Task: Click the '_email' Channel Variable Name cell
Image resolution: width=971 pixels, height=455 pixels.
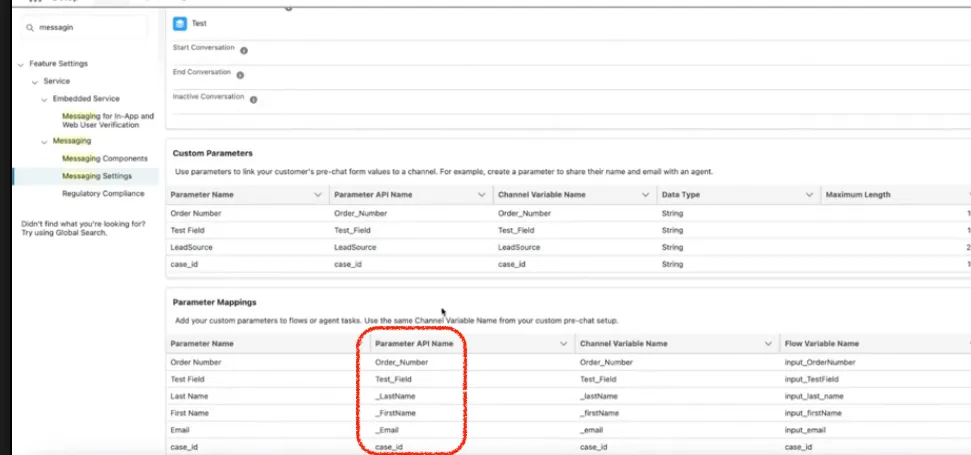Action: click(x=591, y=430)
